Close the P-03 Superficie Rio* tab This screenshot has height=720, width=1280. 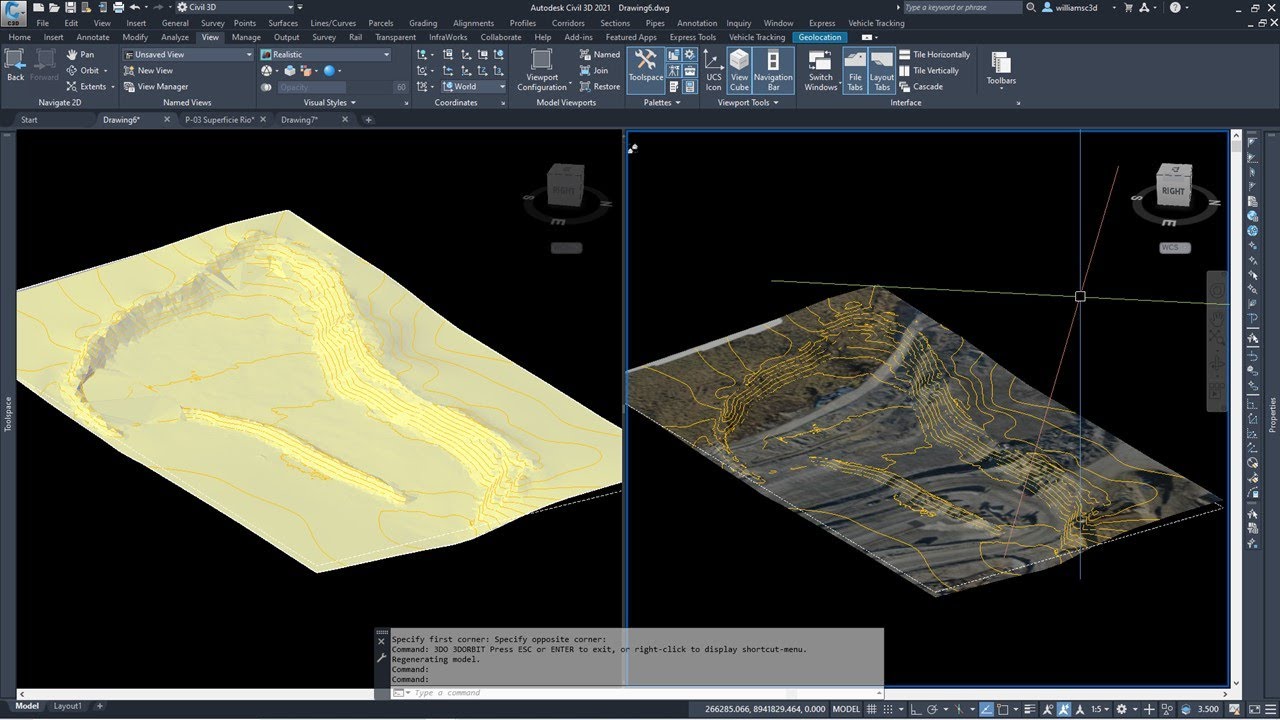(x=263, y=120)
